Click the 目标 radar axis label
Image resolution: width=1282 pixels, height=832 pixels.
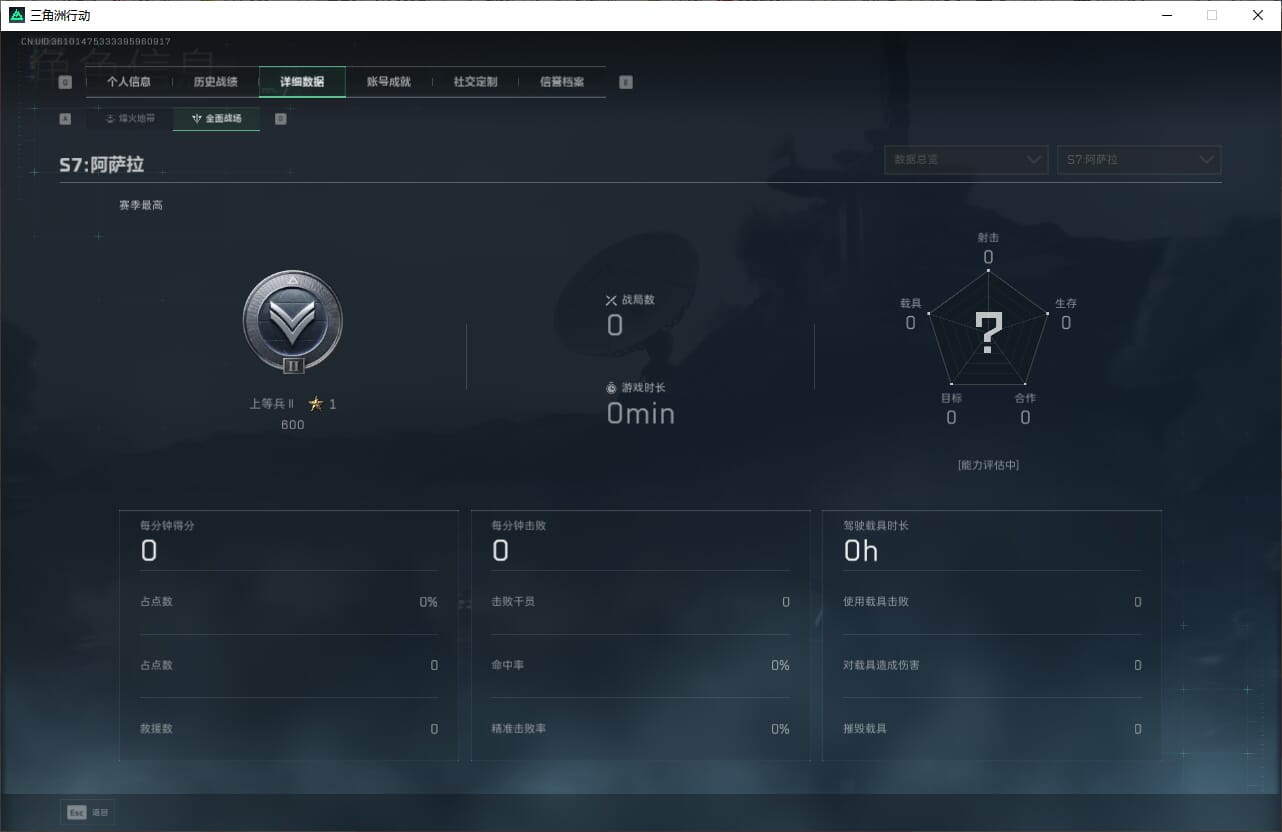(951, 398)
